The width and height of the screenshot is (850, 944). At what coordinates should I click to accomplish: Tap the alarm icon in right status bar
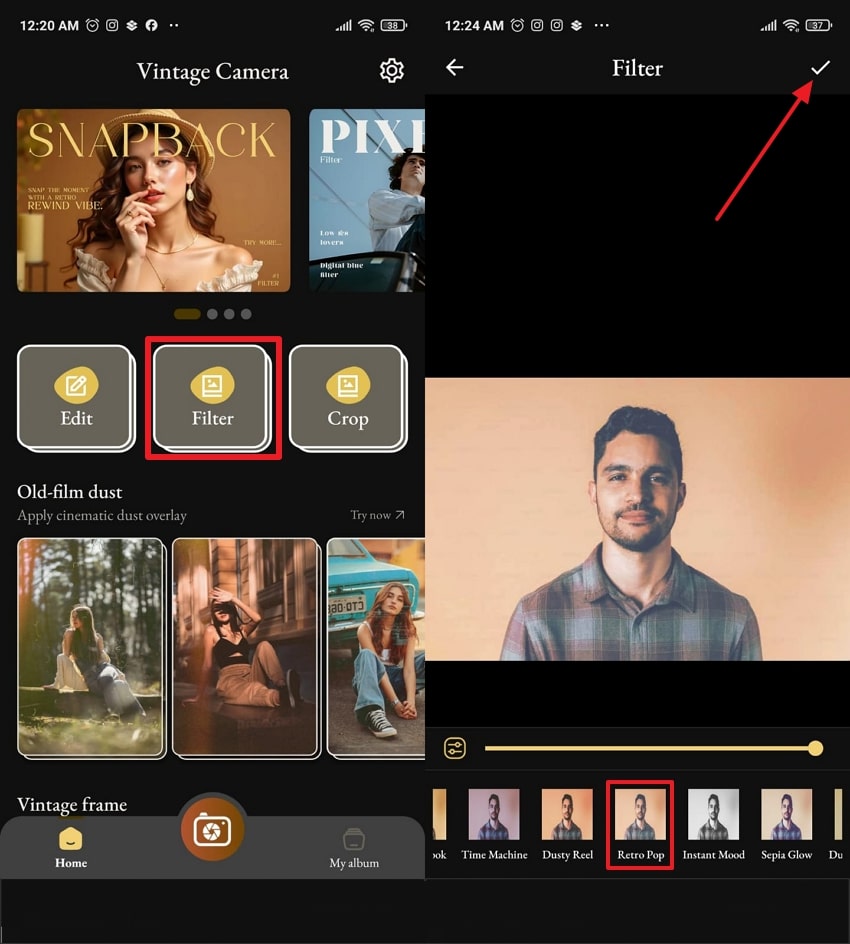[517, 25]
